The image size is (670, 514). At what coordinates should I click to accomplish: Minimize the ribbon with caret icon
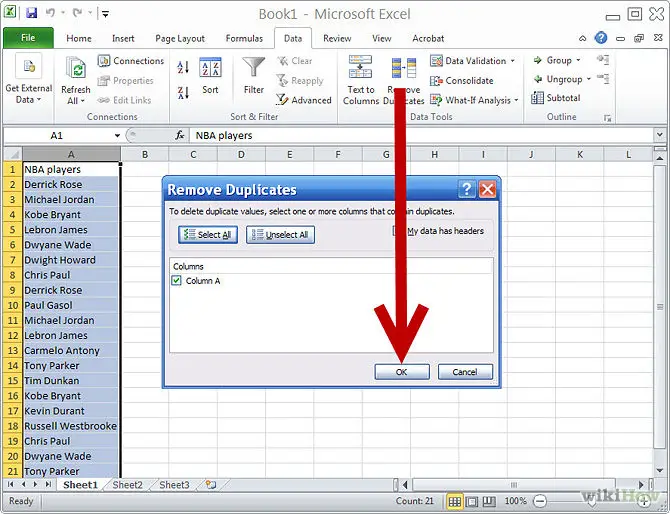582,38
